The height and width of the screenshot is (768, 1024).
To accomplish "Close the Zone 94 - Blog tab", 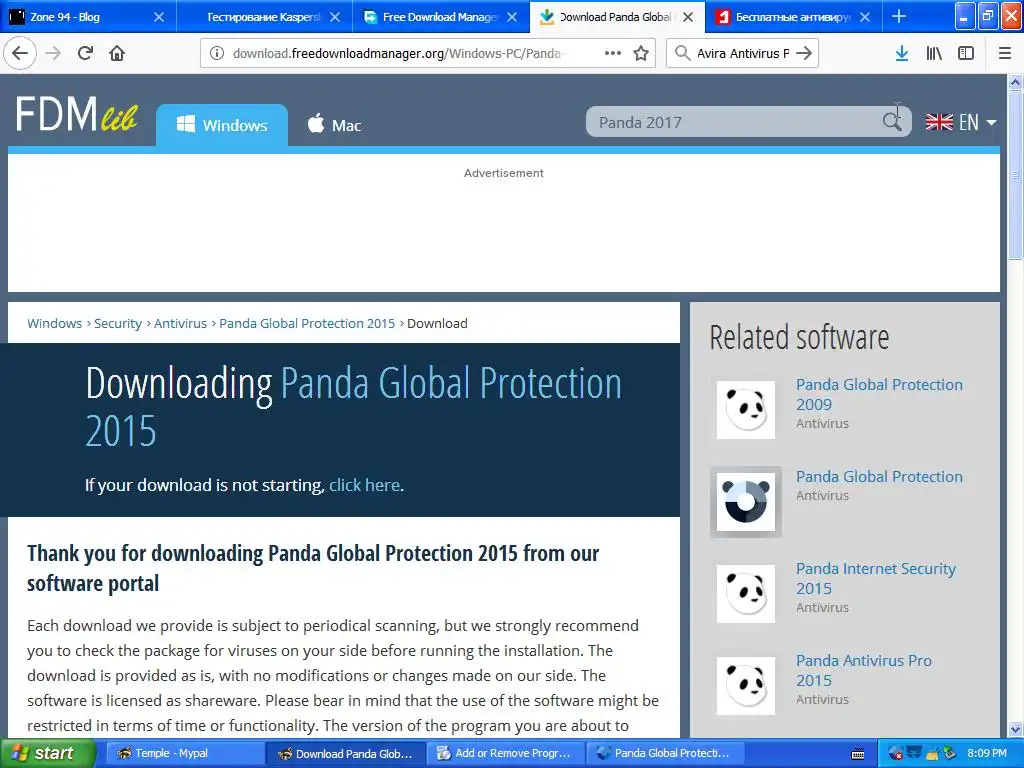I will (x=159, y=17).
